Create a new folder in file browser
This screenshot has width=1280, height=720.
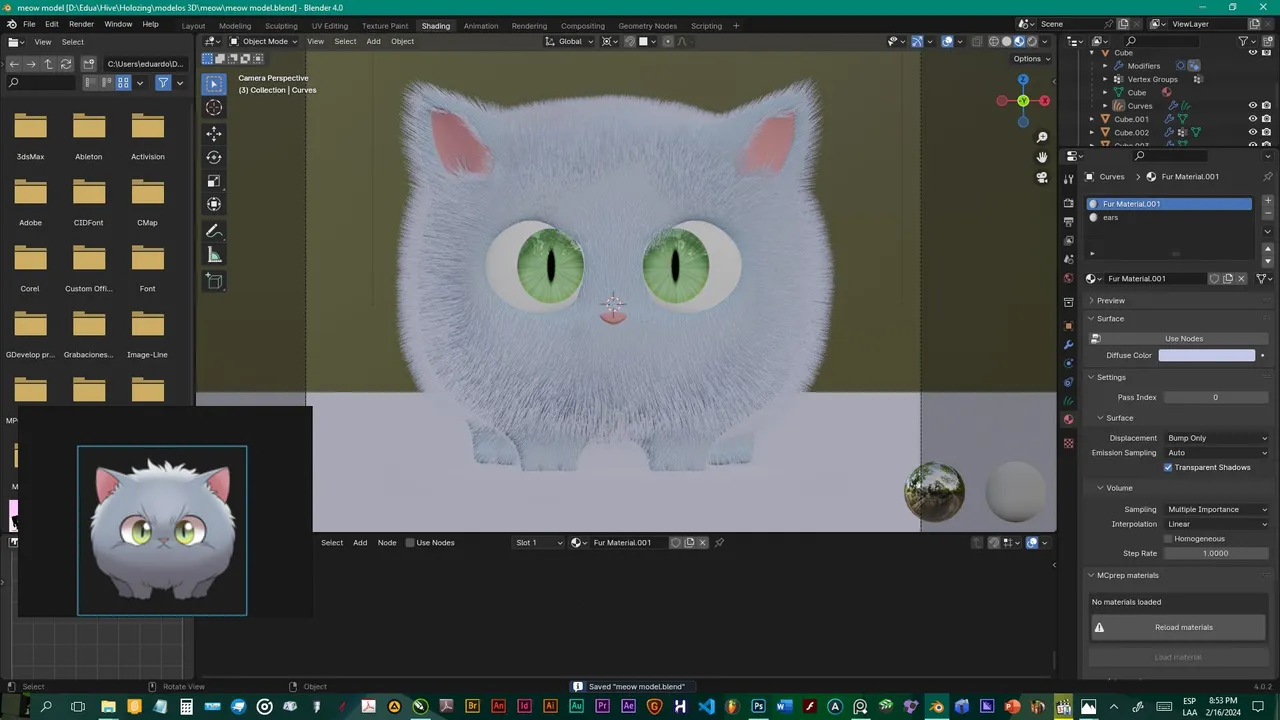point(89,64)
